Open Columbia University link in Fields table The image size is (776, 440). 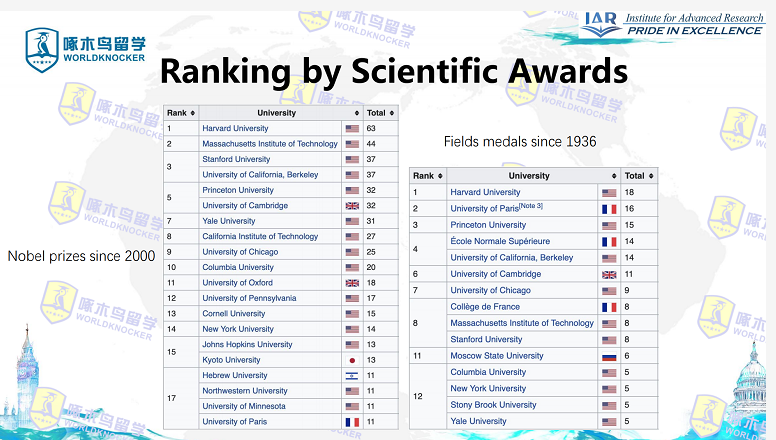tap(488, 372)
